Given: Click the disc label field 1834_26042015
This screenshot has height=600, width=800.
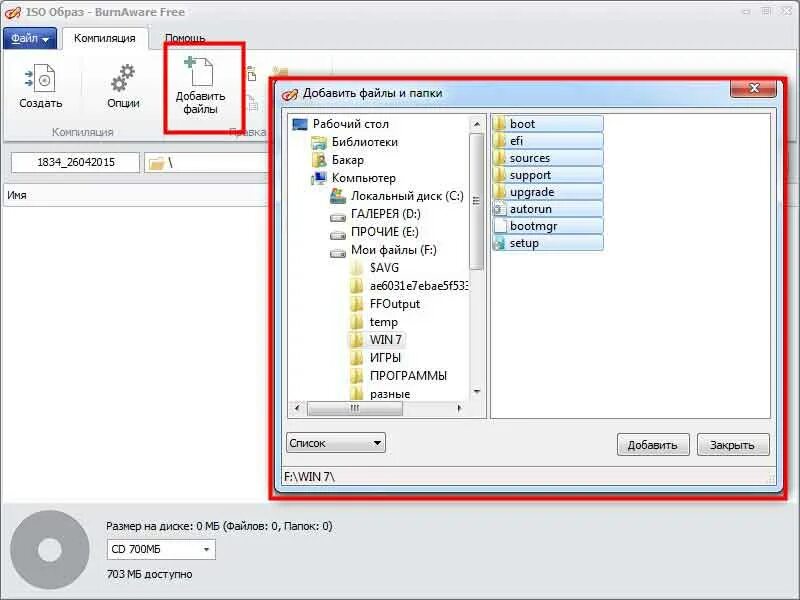Looking at the screenshot, I should point(76,162).
